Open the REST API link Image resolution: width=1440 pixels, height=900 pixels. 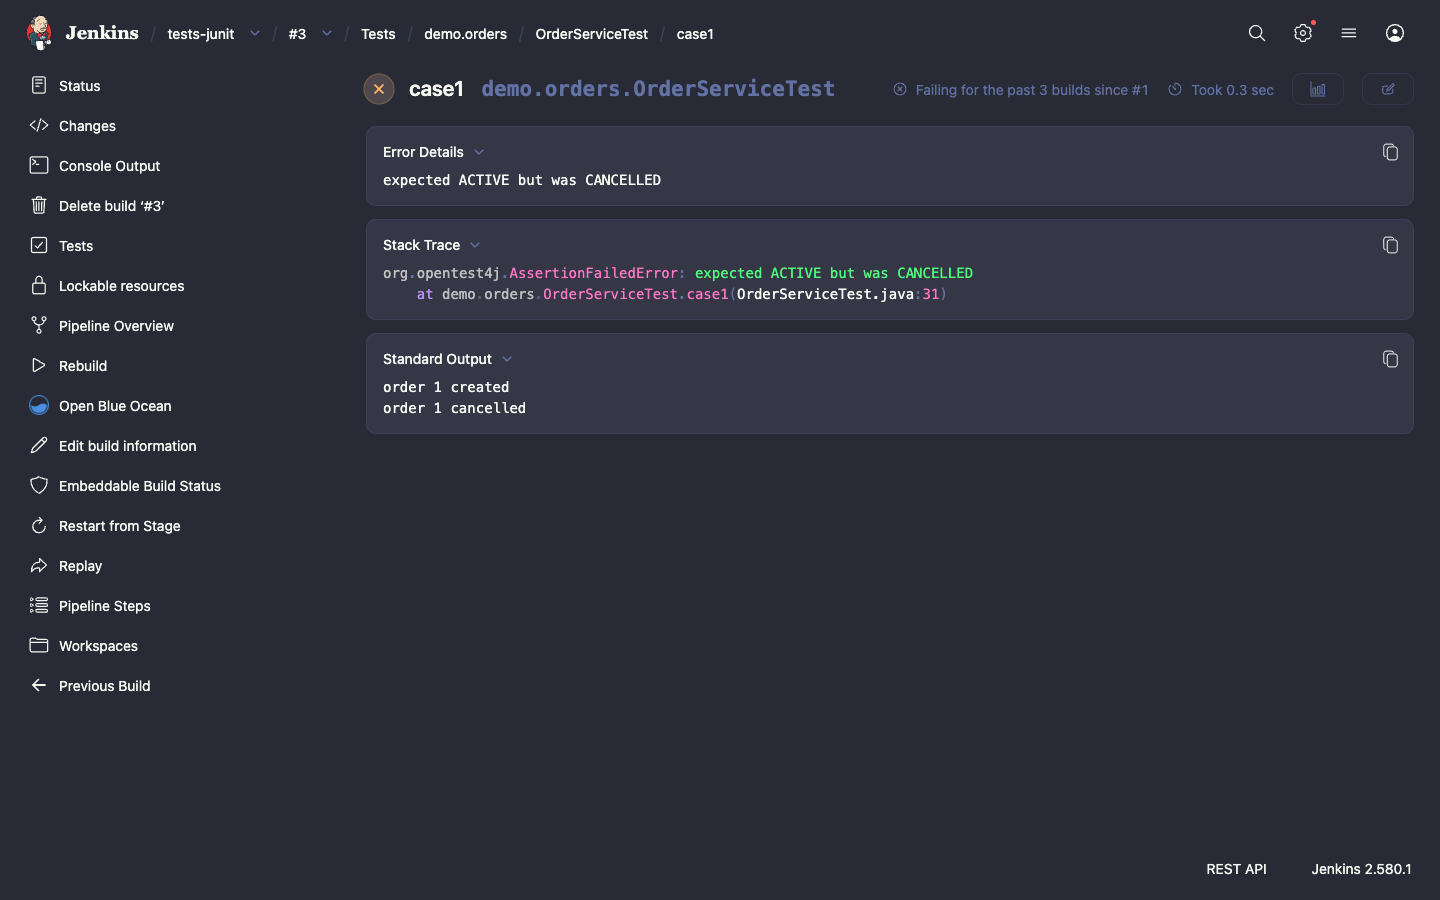1236,869
